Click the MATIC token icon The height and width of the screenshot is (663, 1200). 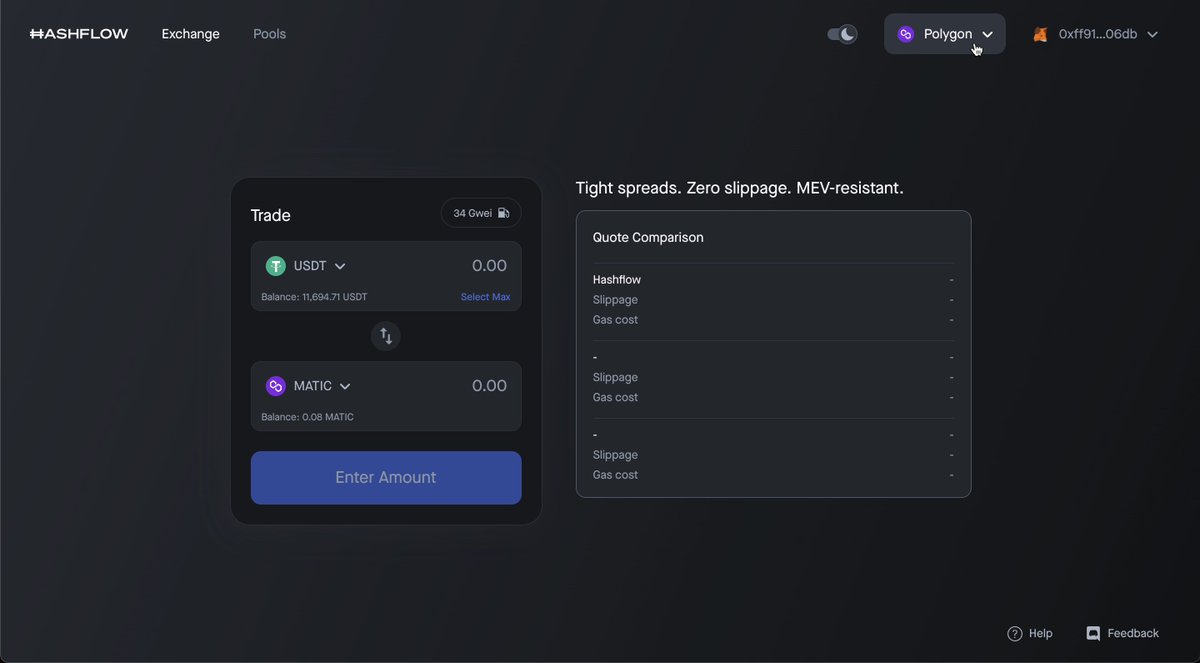[276, 386]
